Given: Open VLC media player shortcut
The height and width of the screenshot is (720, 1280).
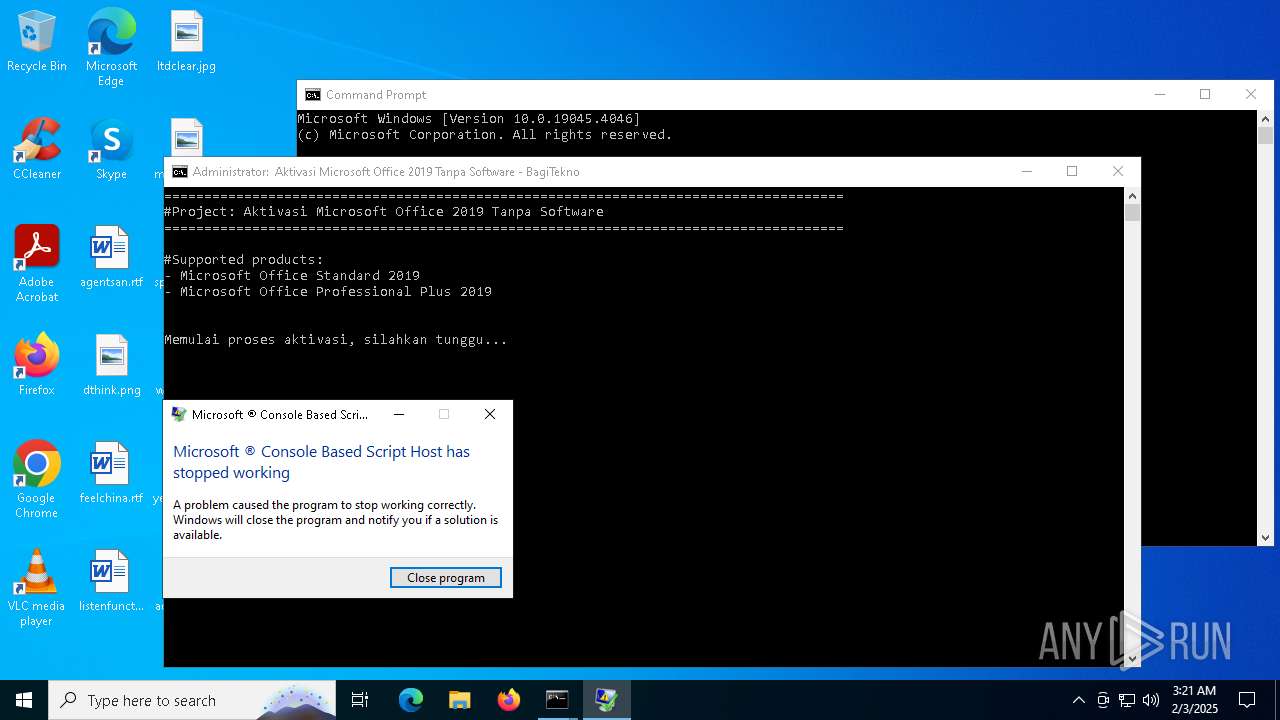Looking at the screenshot, I should click(x=37, y=588).
